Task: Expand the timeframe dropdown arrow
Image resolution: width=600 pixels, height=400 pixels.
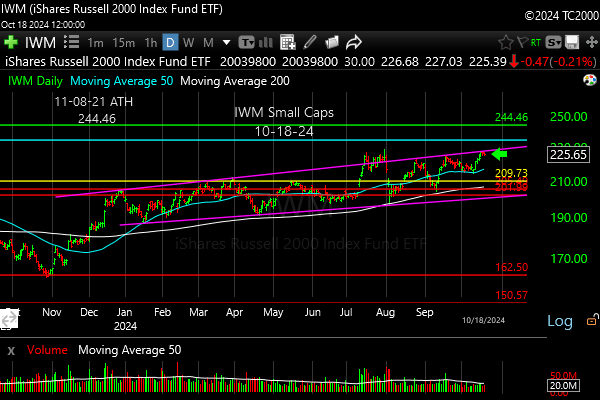Action: (x=227, y=42)
